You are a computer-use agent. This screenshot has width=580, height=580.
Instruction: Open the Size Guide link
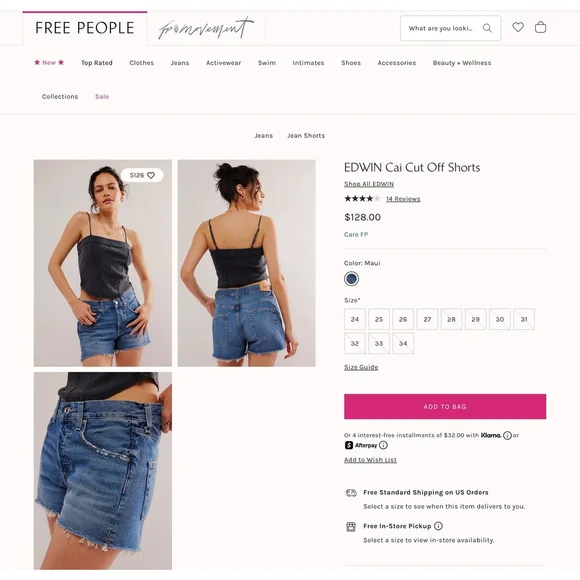click(361, 367)
